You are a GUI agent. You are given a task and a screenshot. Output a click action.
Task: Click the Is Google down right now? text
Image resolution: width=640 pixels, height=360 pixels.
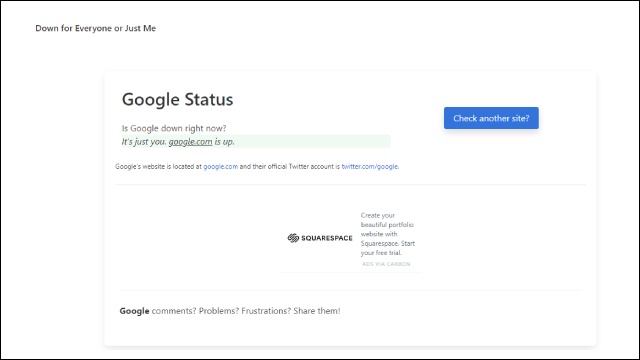click(174, 128)
